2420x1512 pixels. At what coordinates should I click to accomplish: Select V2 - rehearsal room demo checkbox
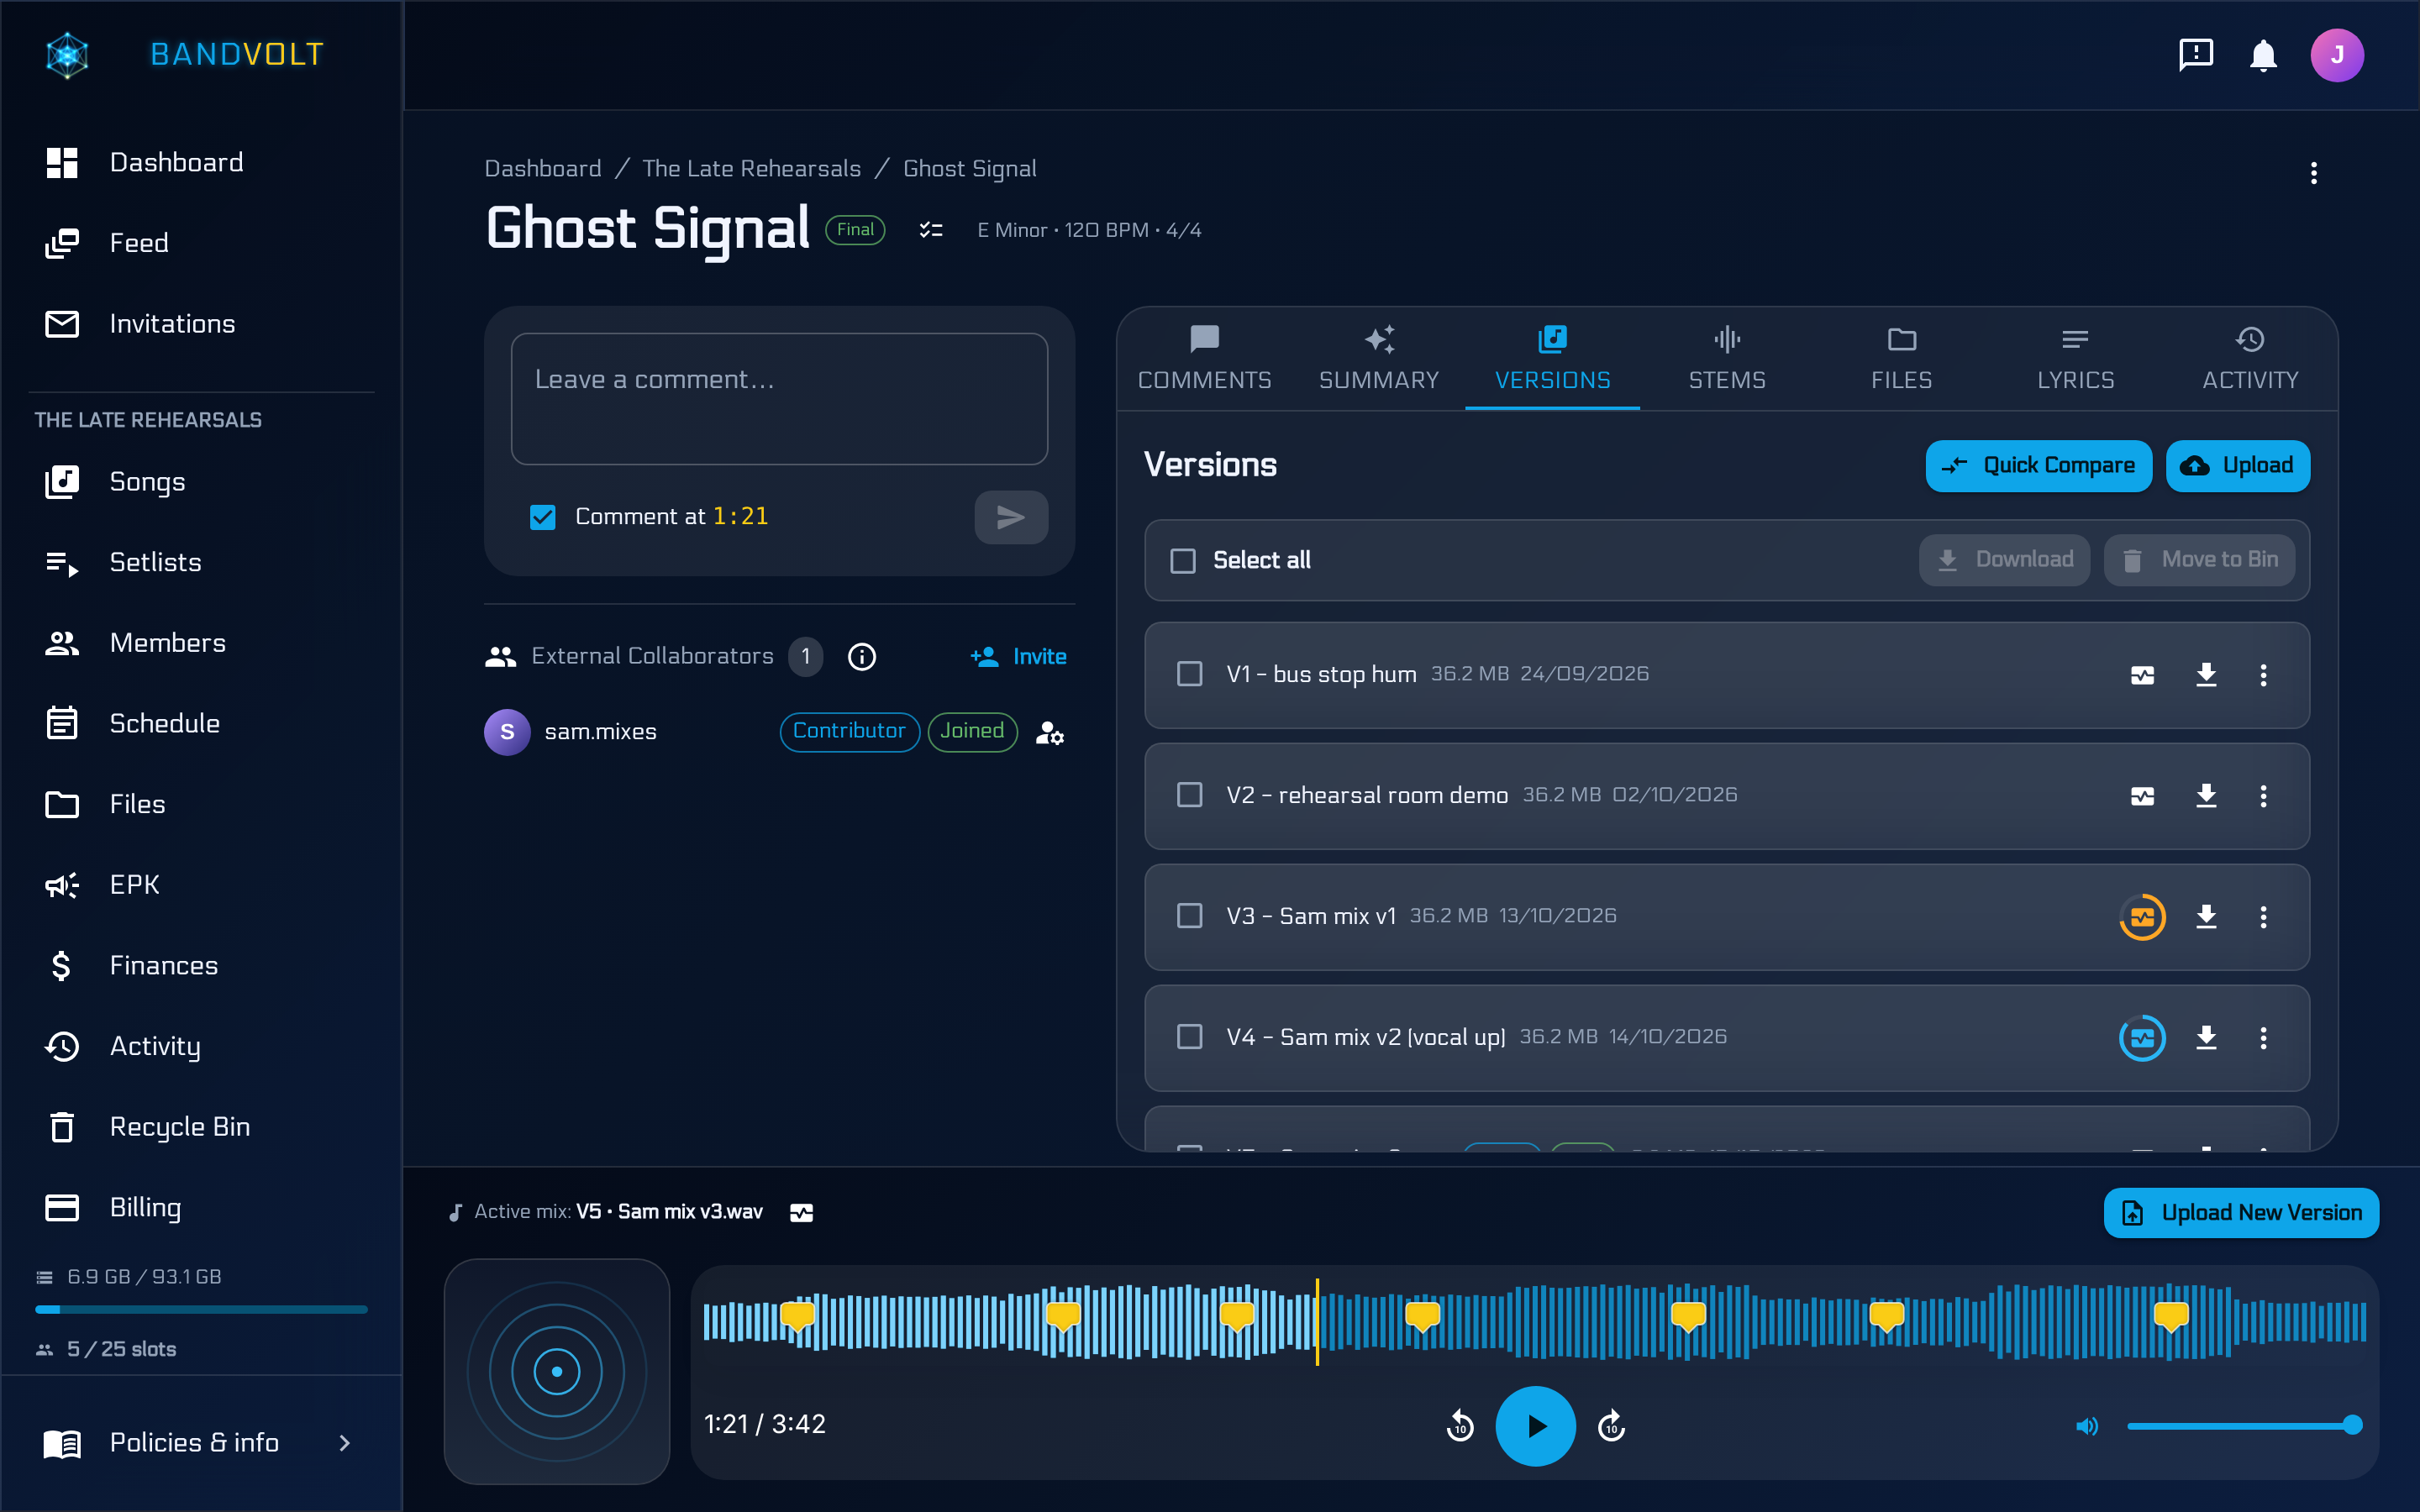(1189, 796)
